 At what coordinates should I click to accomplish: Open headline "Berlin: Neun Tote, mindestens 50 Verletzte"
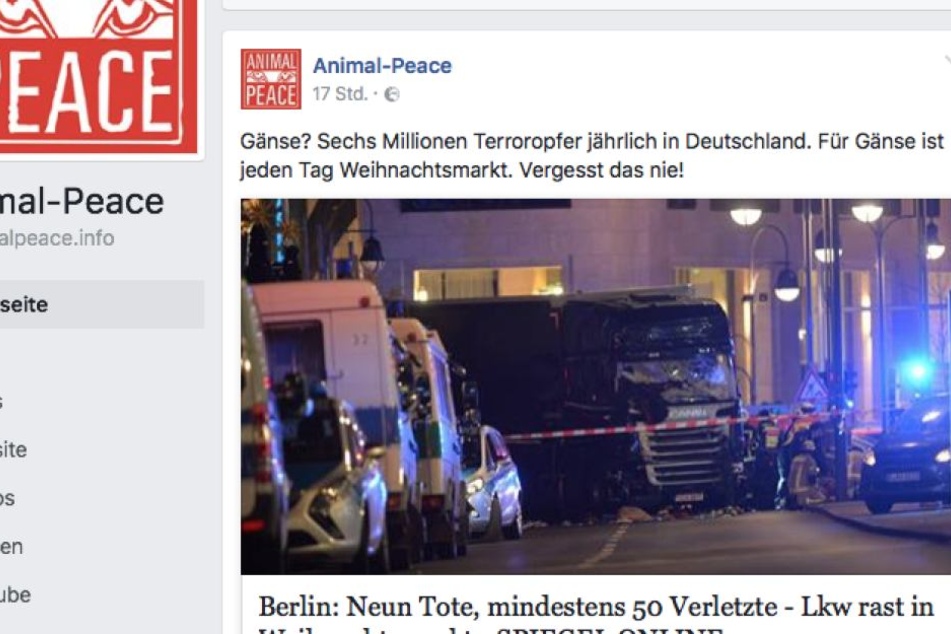tap(517, 606)
